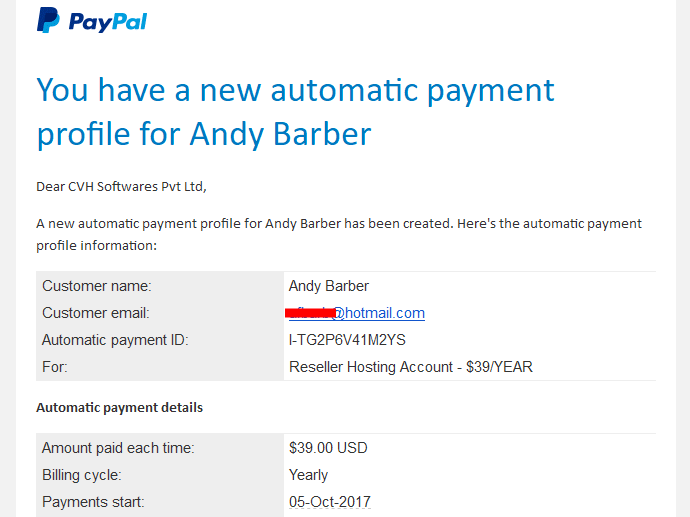The width and height of the screenshot is (690, 517).
Task: Click the Payments start label
Action: click(93, 502)
